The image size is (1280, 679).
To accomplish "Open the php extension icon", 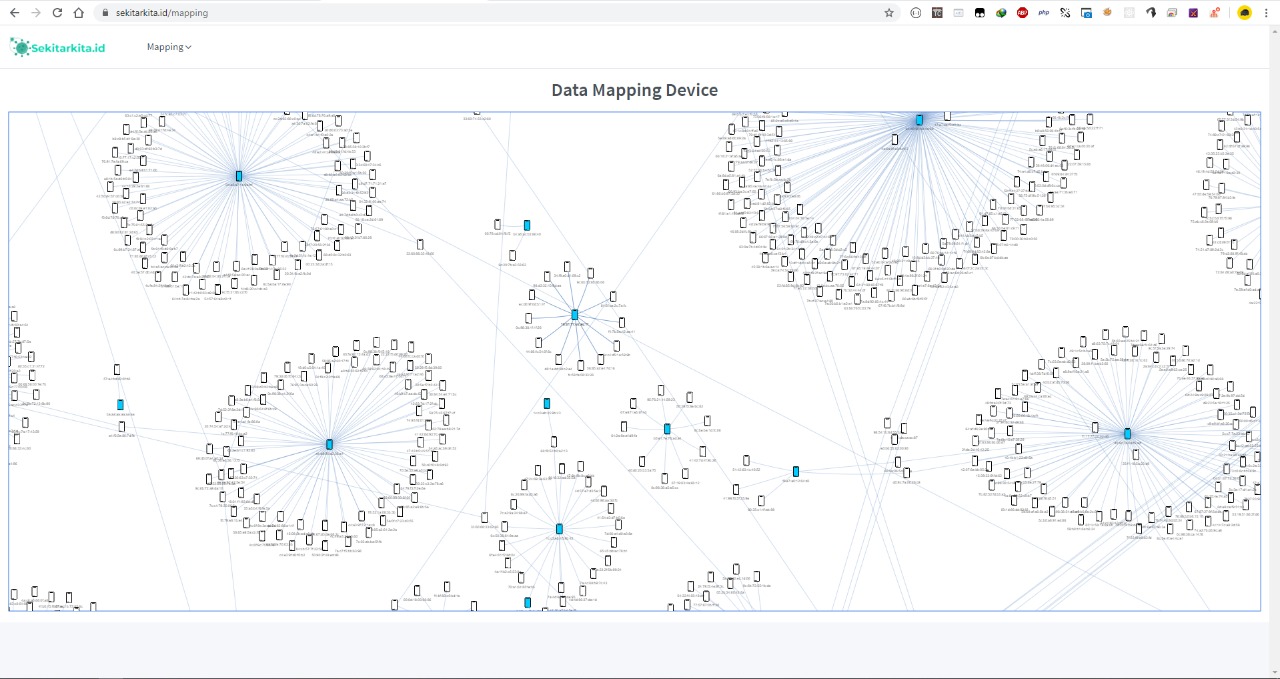I will coord(1044,13).
